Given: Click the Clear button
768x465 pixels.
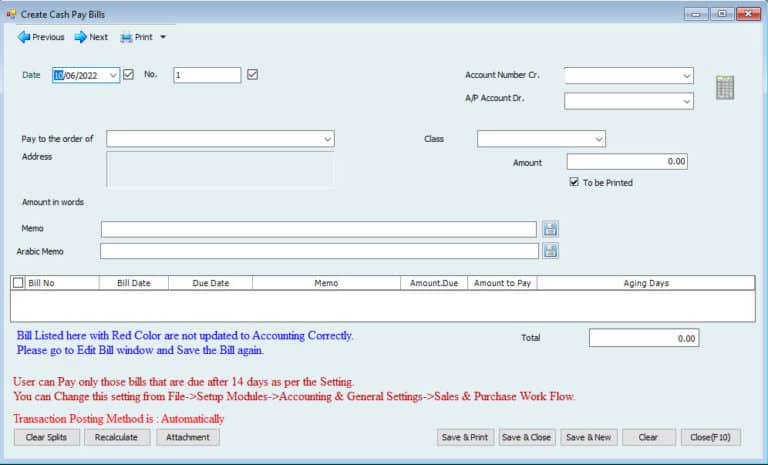Looking at the screenshot, I should 648,437.
